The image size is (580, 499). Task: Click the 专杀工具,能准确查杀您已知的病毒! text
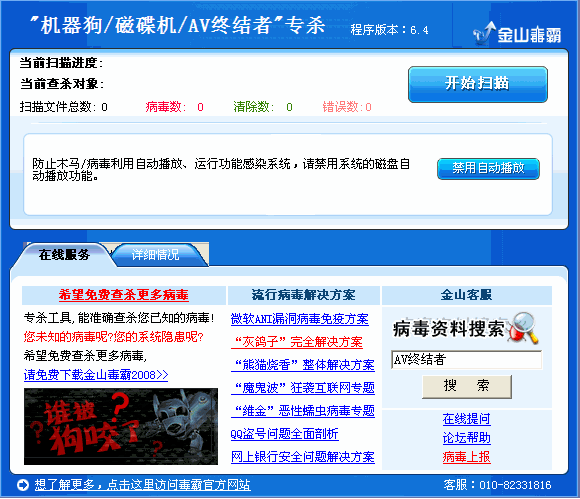click(119, 318)
